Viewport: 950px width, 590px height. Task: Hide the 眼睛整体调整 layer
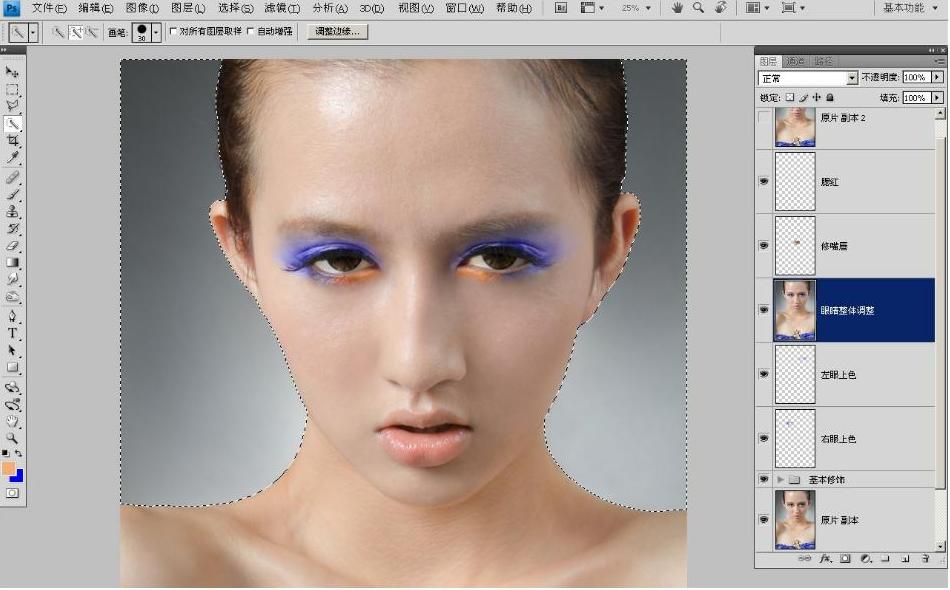pos(764,310)
